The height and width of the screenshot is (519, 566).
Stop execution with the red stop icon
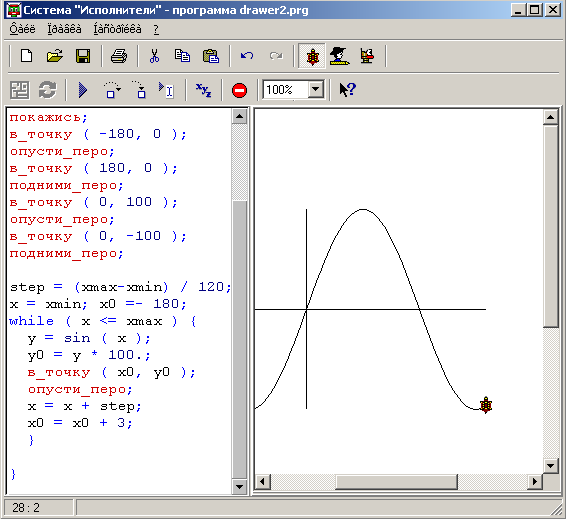[240, 90]
